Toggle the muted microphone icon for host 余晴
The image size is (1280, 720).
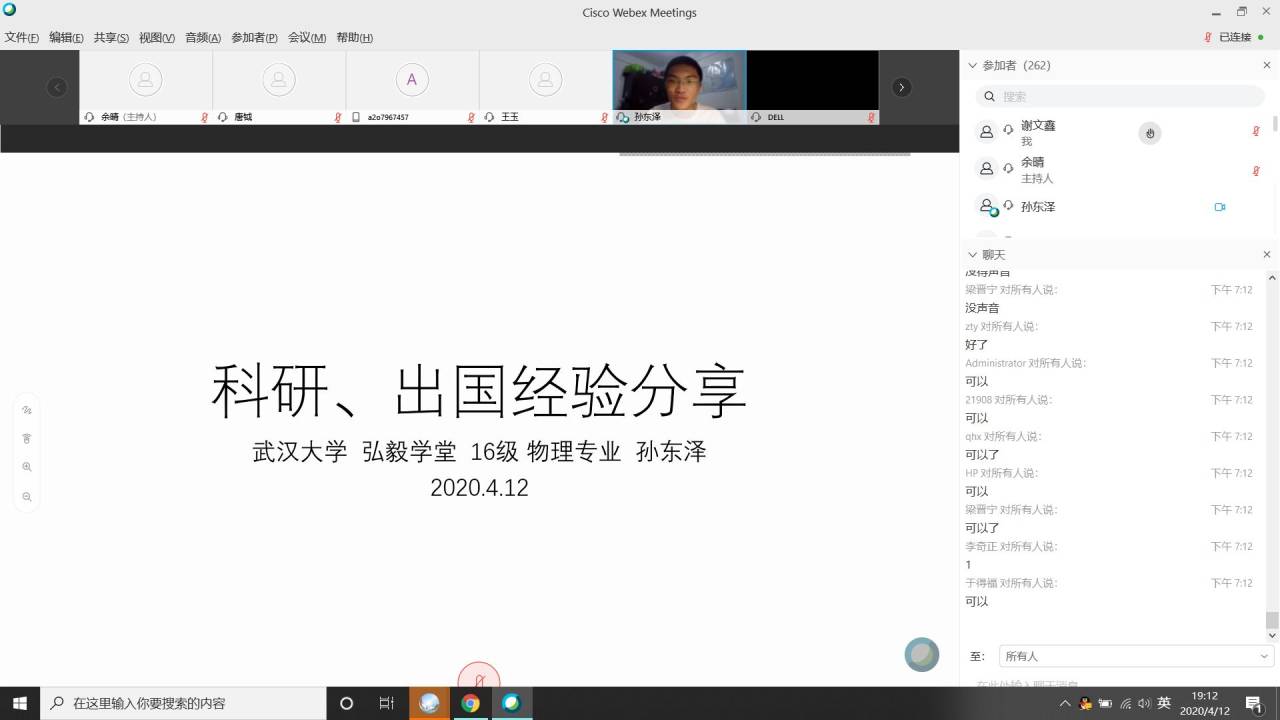click(1256, 171)
